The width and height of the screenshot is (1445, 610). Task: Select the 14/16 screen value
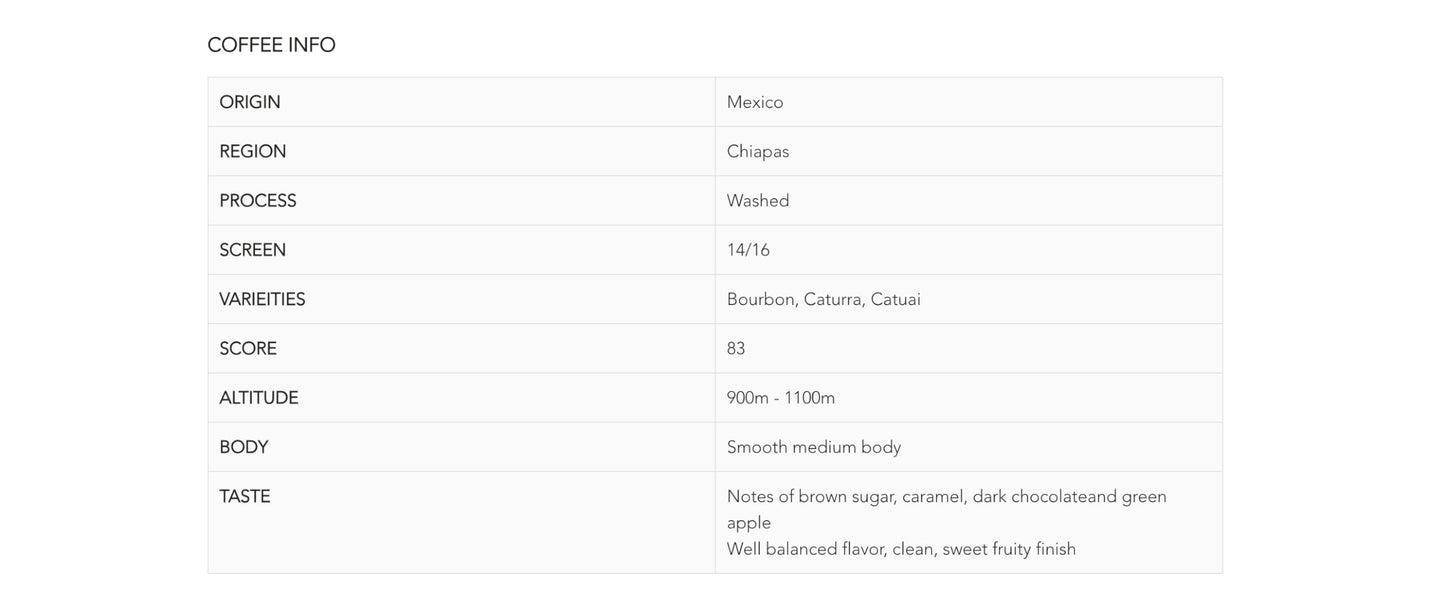[748, 250]
